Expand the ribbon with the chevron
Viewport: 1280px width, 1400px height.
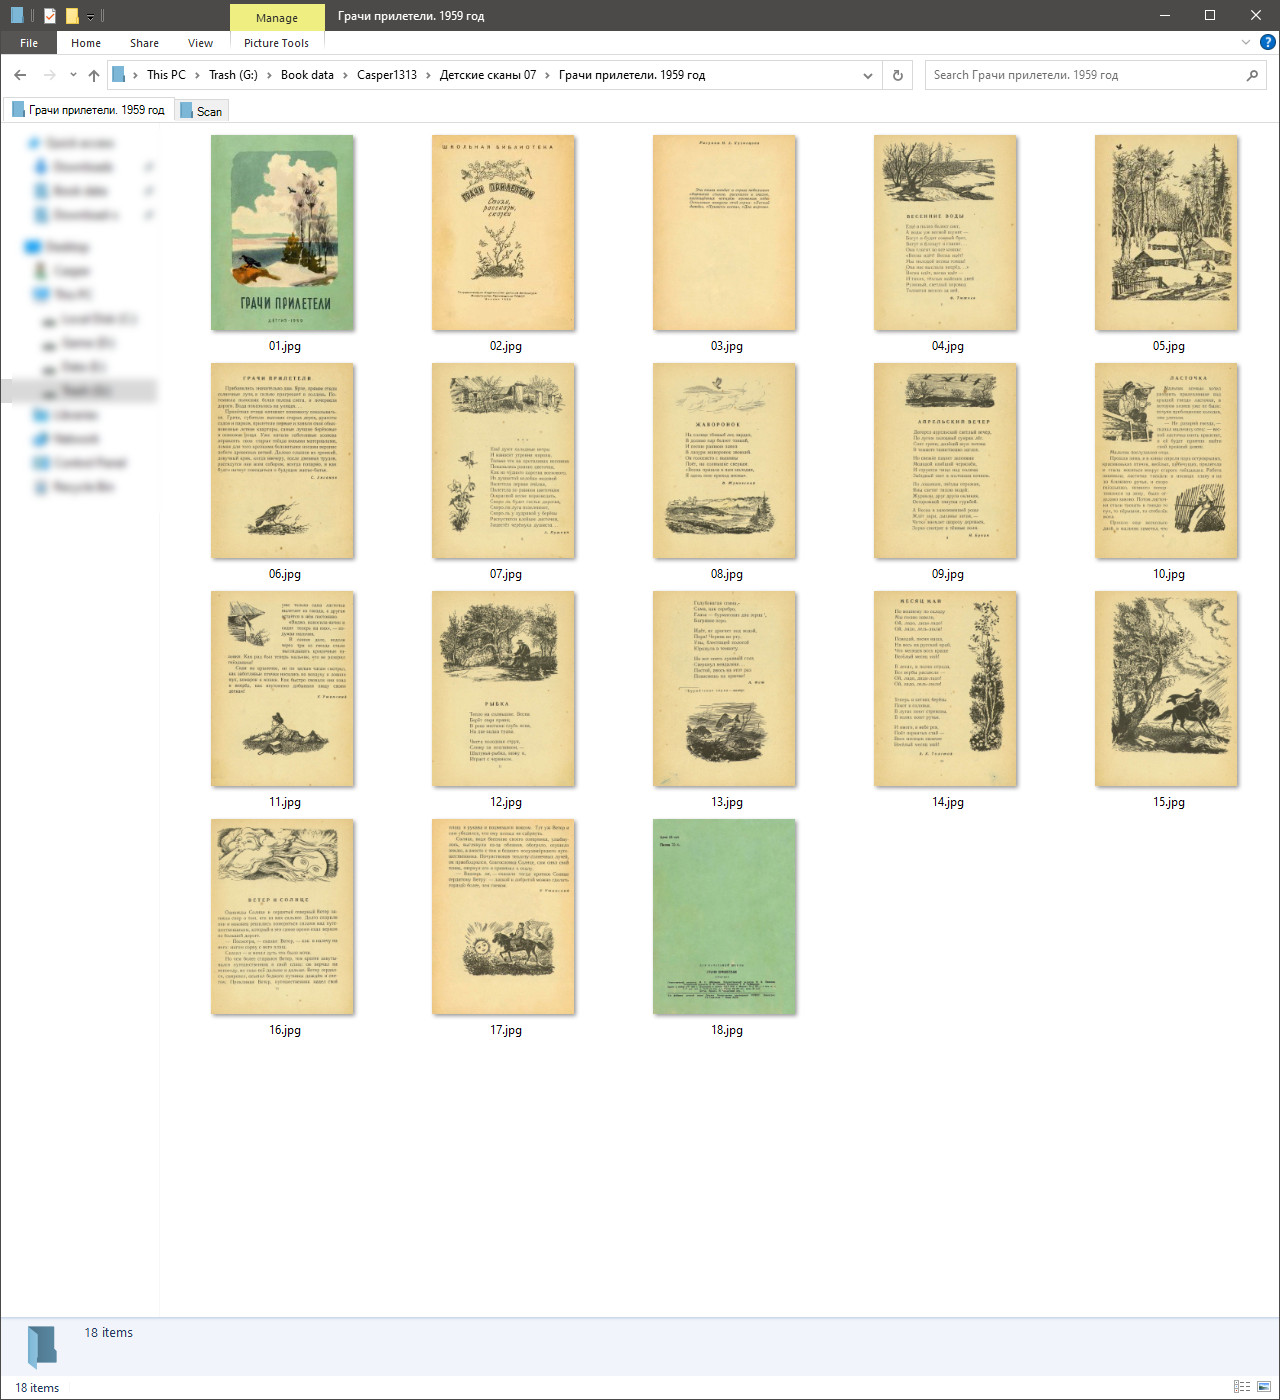[1245, 42]
